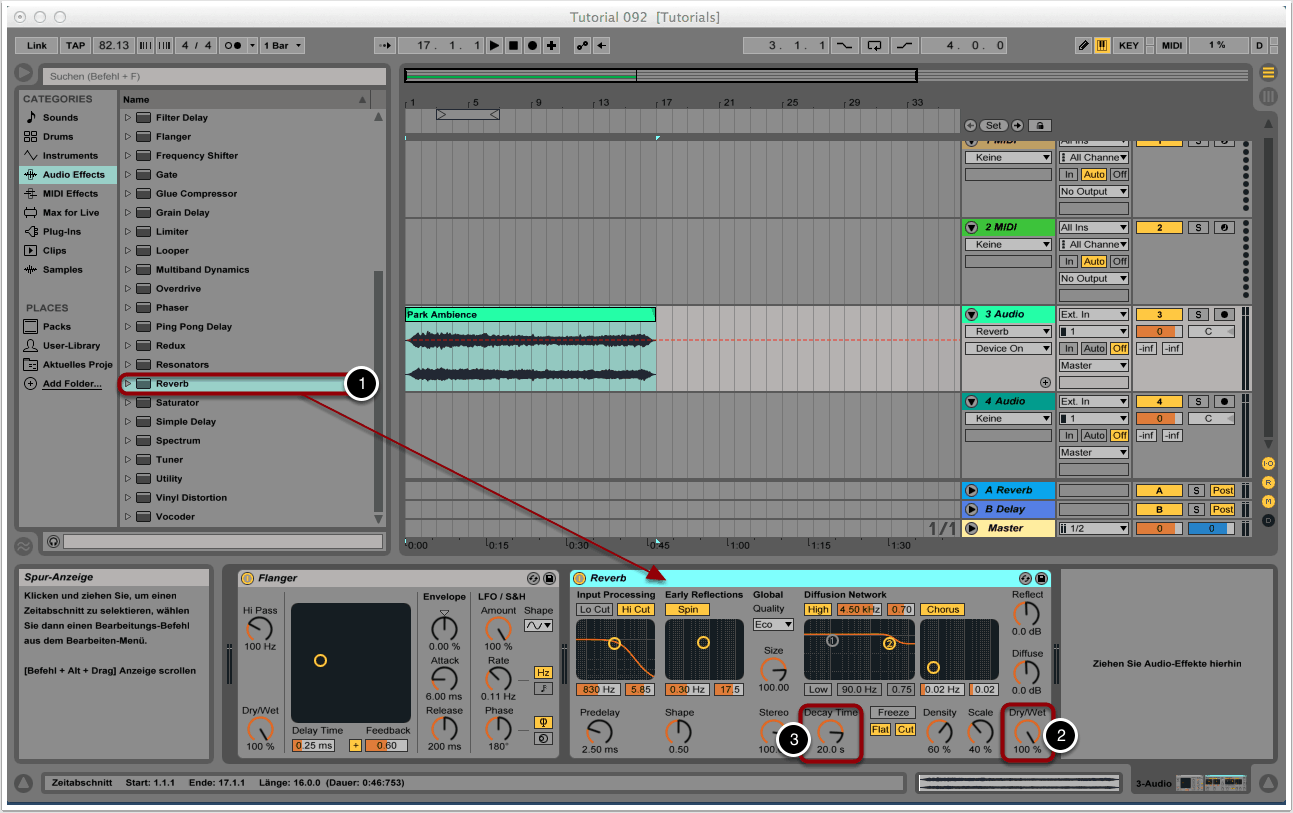Click the Reverb save preset icon

pyautogui.click(x=1041, y=578)
